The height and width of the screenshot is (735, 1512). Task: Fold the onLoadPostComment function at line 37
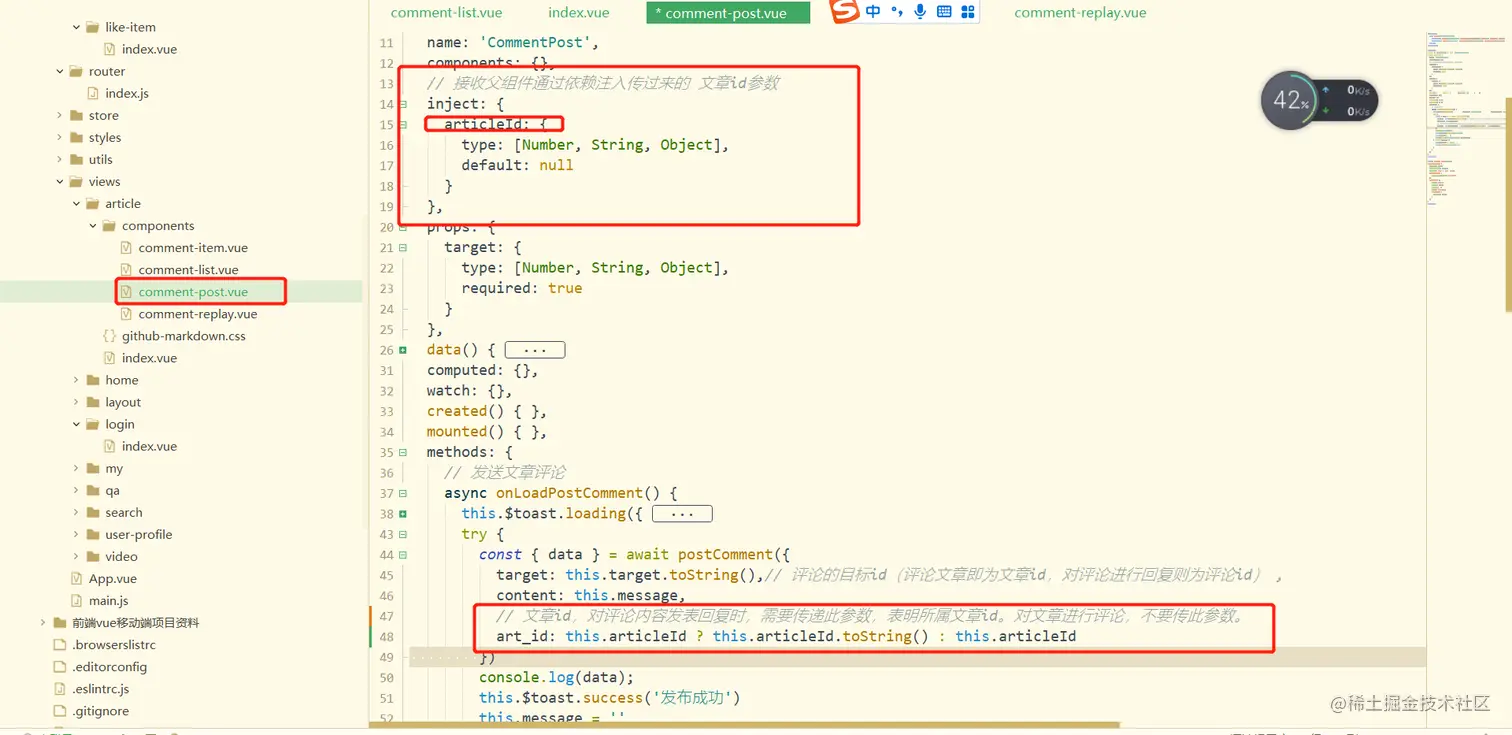403,493
